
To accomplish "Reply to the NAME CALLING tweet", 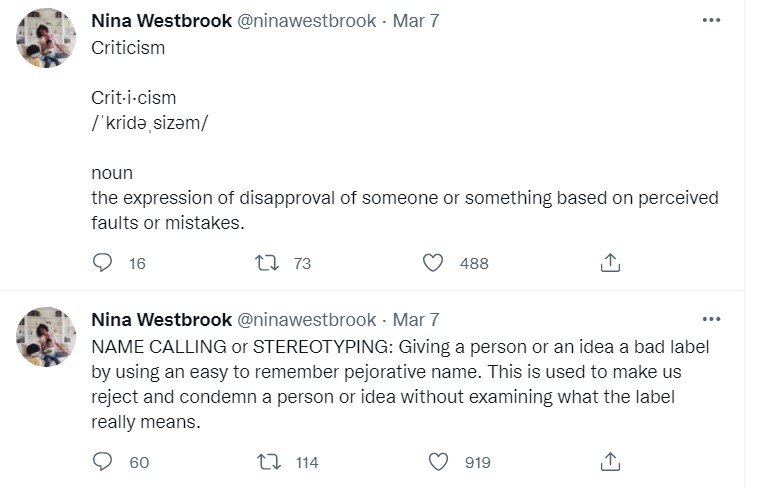I will point(103,462).
